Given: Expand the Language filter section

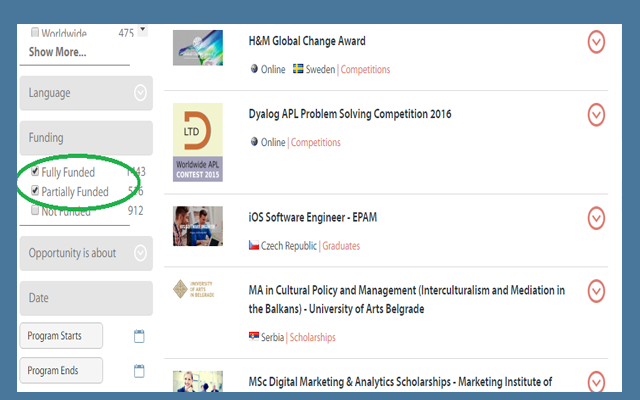Looking at the screenshot, I should coord(86,93).
